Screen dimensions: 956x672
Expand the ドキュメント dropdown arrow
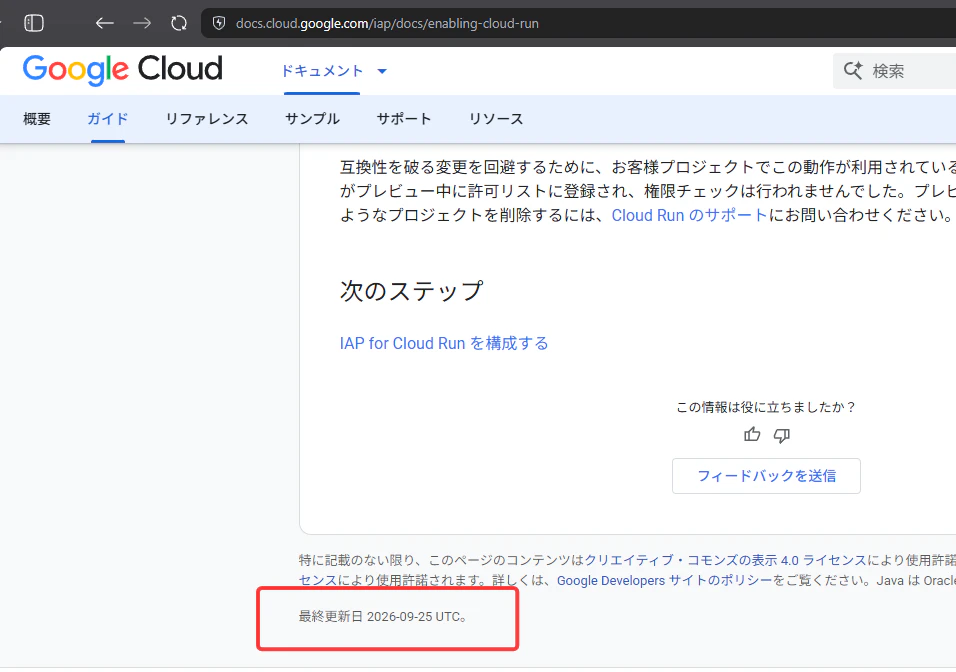382,71
